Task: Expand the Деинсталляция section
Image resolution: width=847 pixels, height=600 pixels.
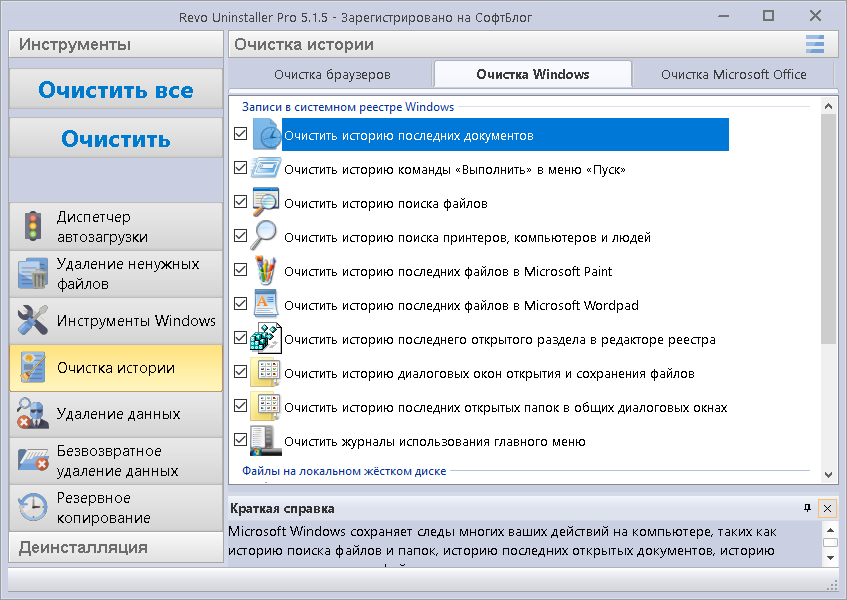Action: tap(116, 548)
